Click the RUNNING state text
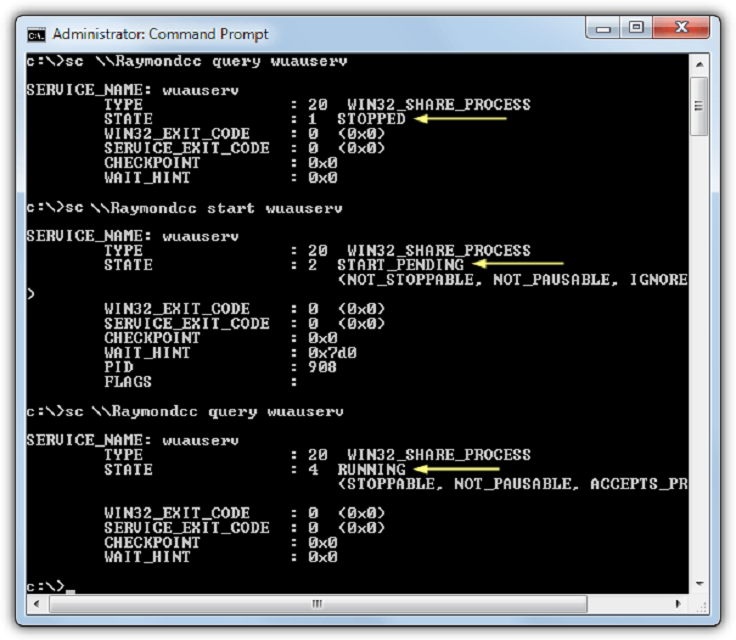This screenshot has width=736, height=640. point(371,469)
